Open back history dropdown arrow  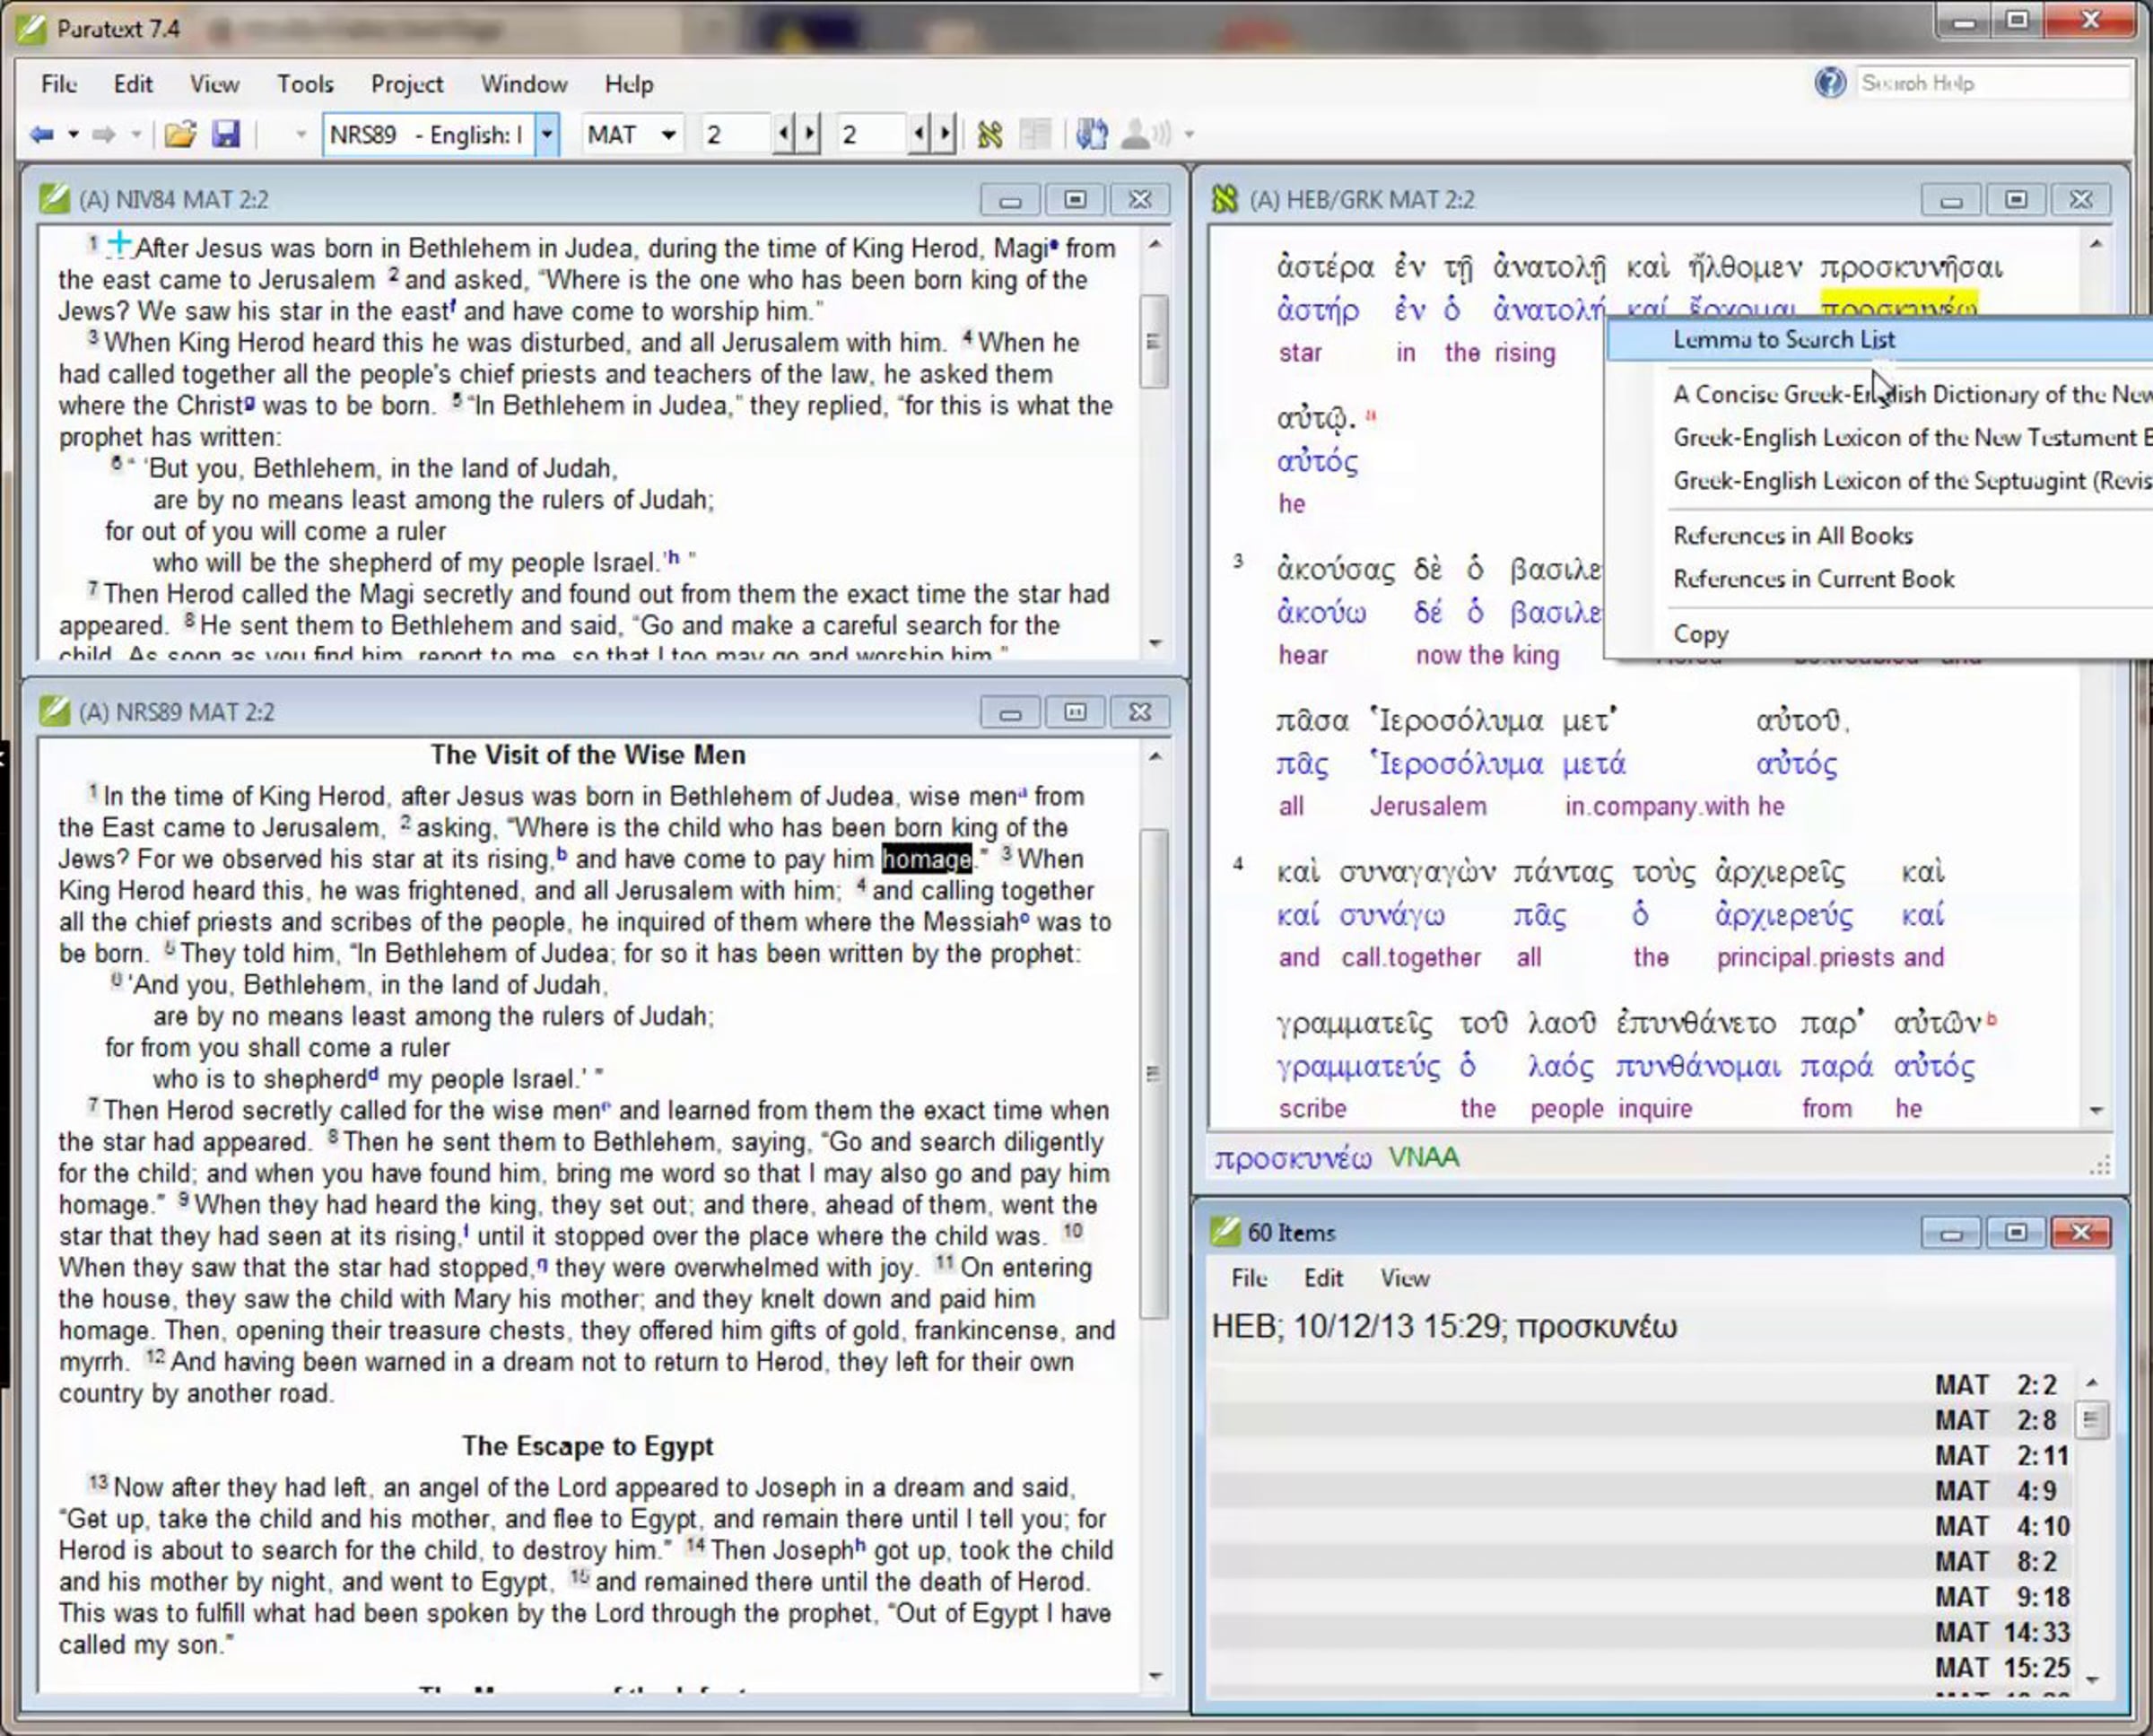pyautogui.click(x=73, y=134)
